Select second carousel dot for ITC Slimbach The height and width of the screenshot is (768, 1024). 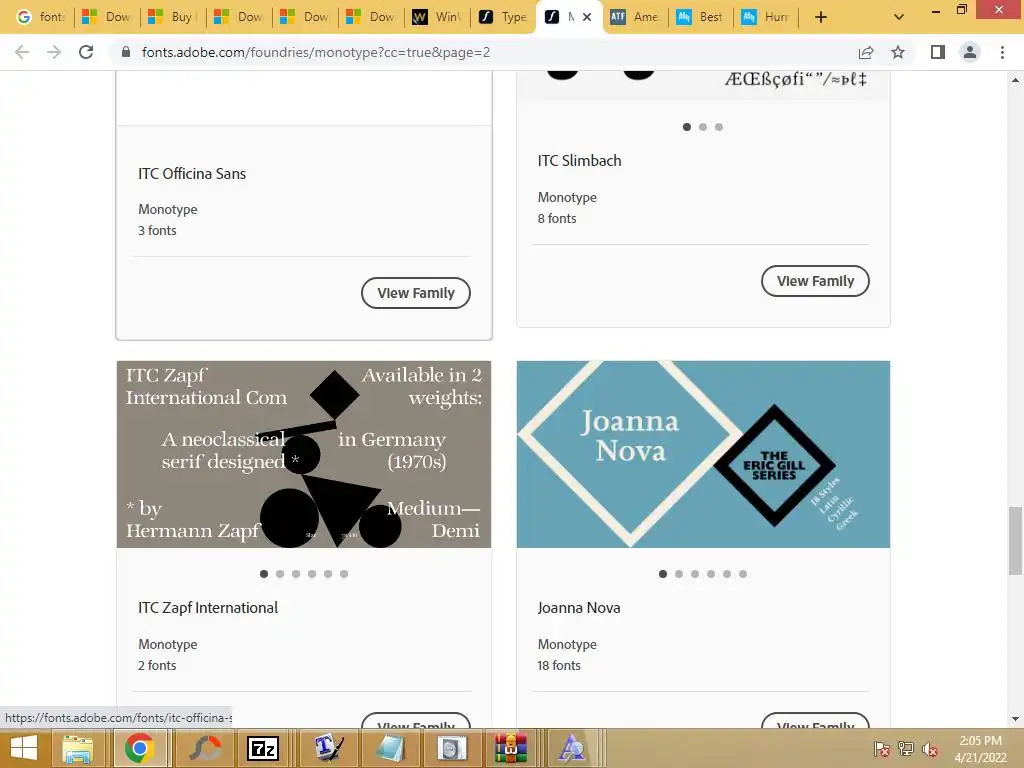[703, 127]
